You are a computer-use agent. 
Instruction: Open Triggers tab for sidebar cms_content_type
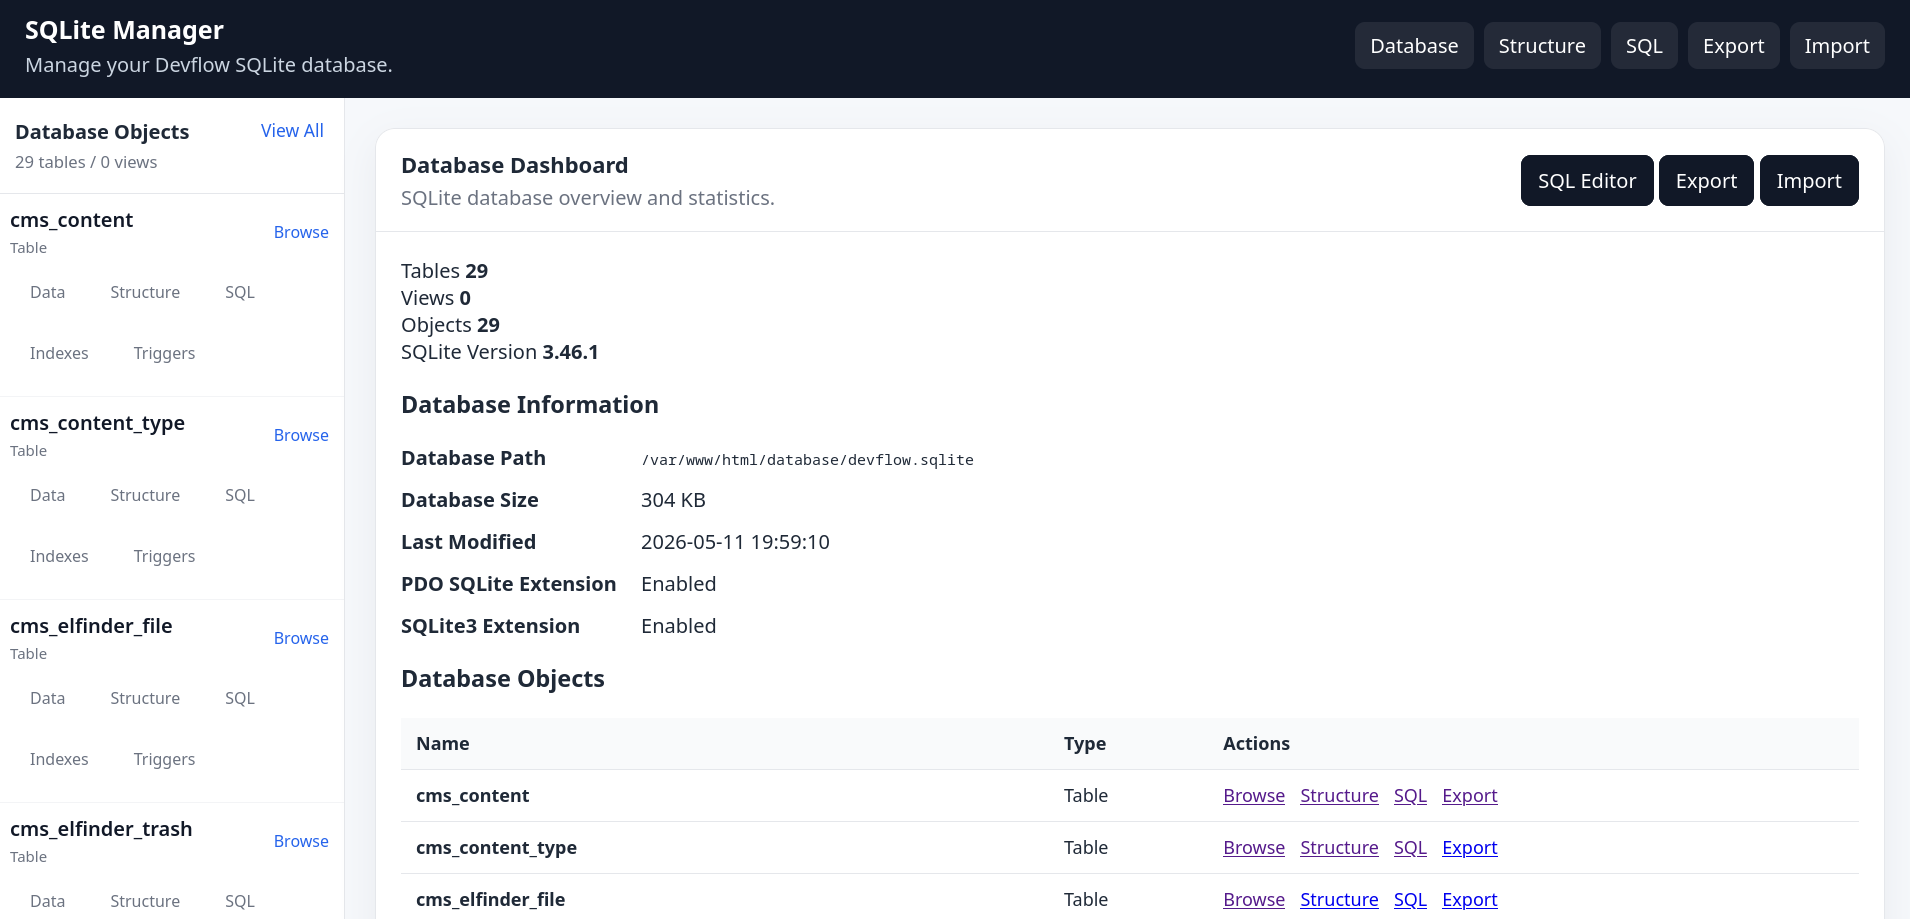tap(164, 556)
